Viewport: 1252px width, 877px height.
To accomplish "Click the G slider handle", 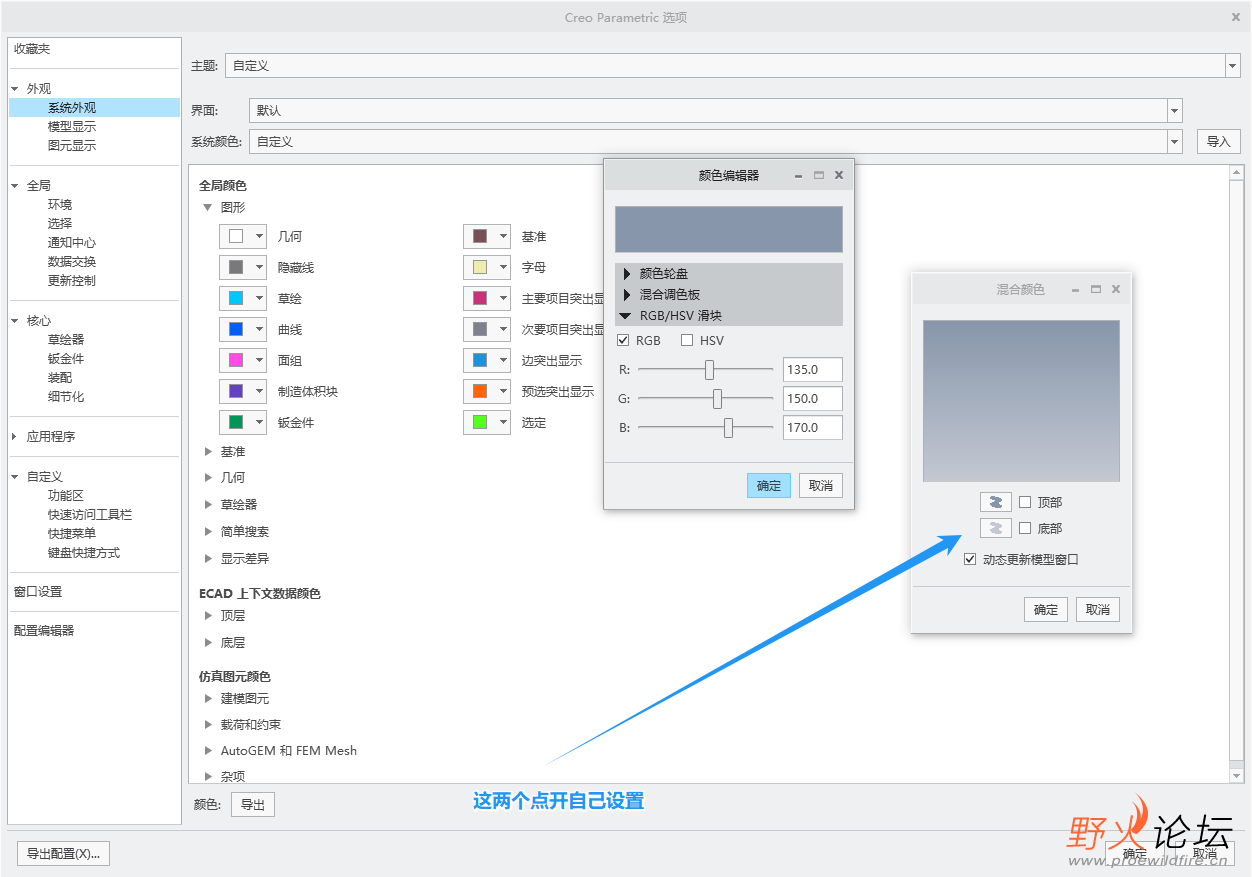I will pos(717,399).
